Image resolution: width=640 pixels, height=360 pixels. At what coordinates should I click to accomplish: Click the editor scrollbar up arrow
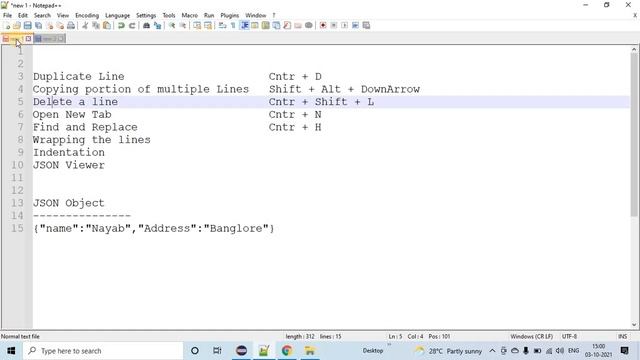(634, 49)
